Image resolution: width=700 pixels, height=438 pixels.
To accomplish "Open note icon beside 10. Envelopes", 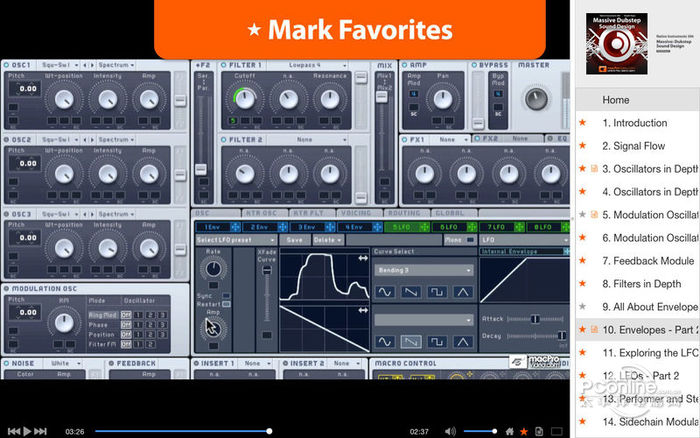I will pos(594,330).
